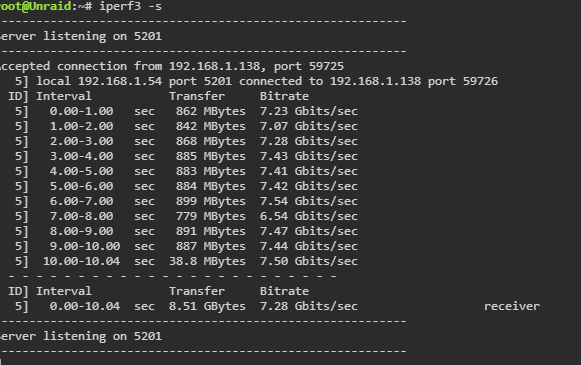Click the first Bitrate column header
This screenshot has width=581, height=365.
[284, 96]
